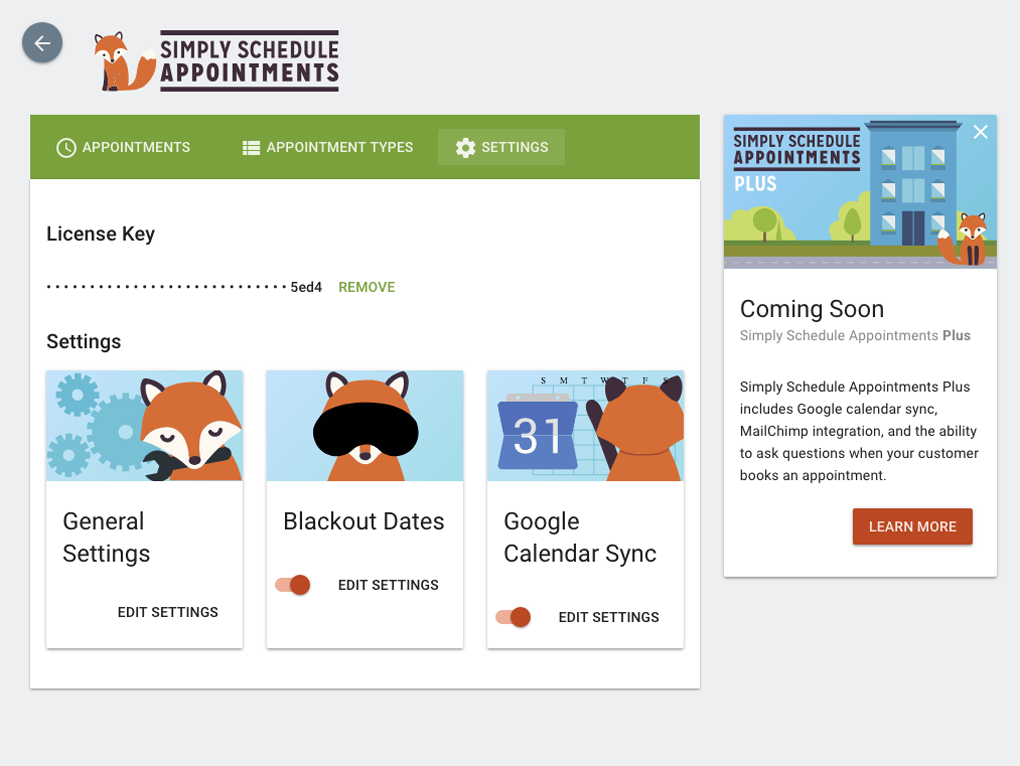Click the Learn More button

913,527
